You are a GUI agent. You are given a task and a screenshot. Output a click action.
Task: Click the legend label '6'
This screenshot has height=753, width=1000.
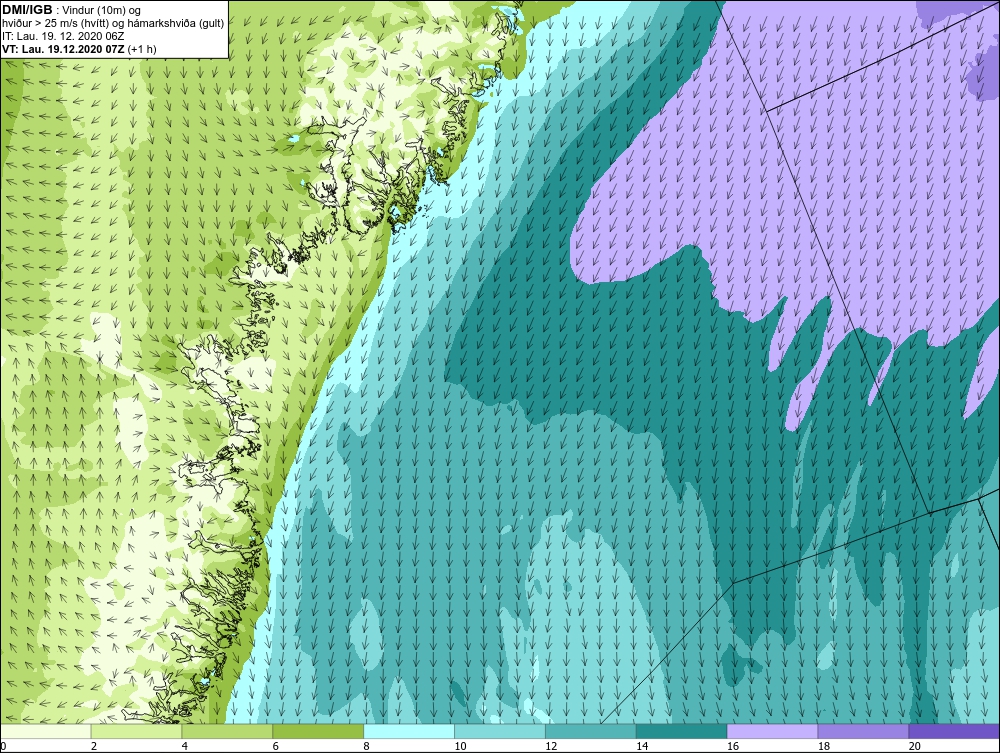coord(276,746)
